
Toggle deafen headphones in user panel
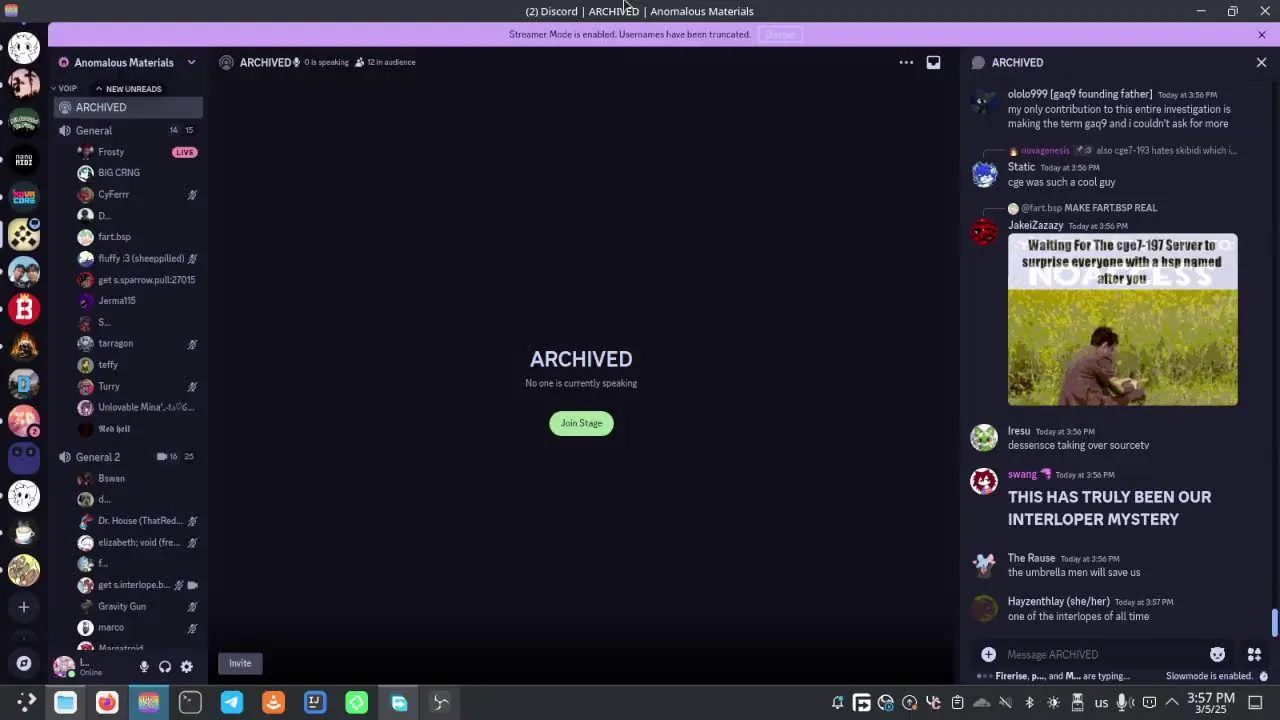click(x=165, y=666)
